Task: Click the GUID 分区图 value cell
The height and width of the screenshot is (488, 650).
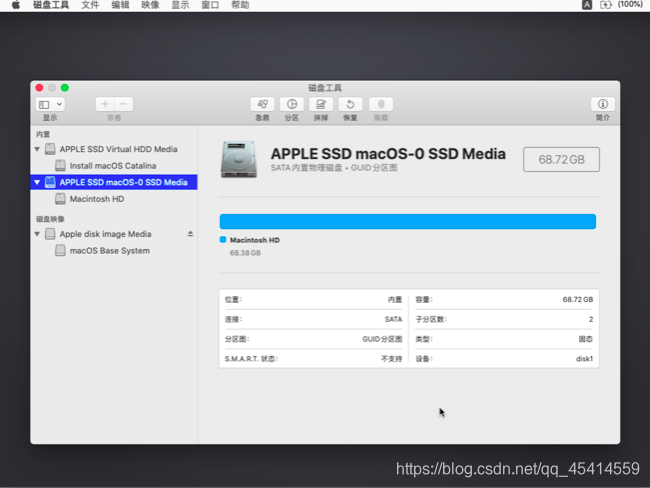Action: click(x=382, y=339)
